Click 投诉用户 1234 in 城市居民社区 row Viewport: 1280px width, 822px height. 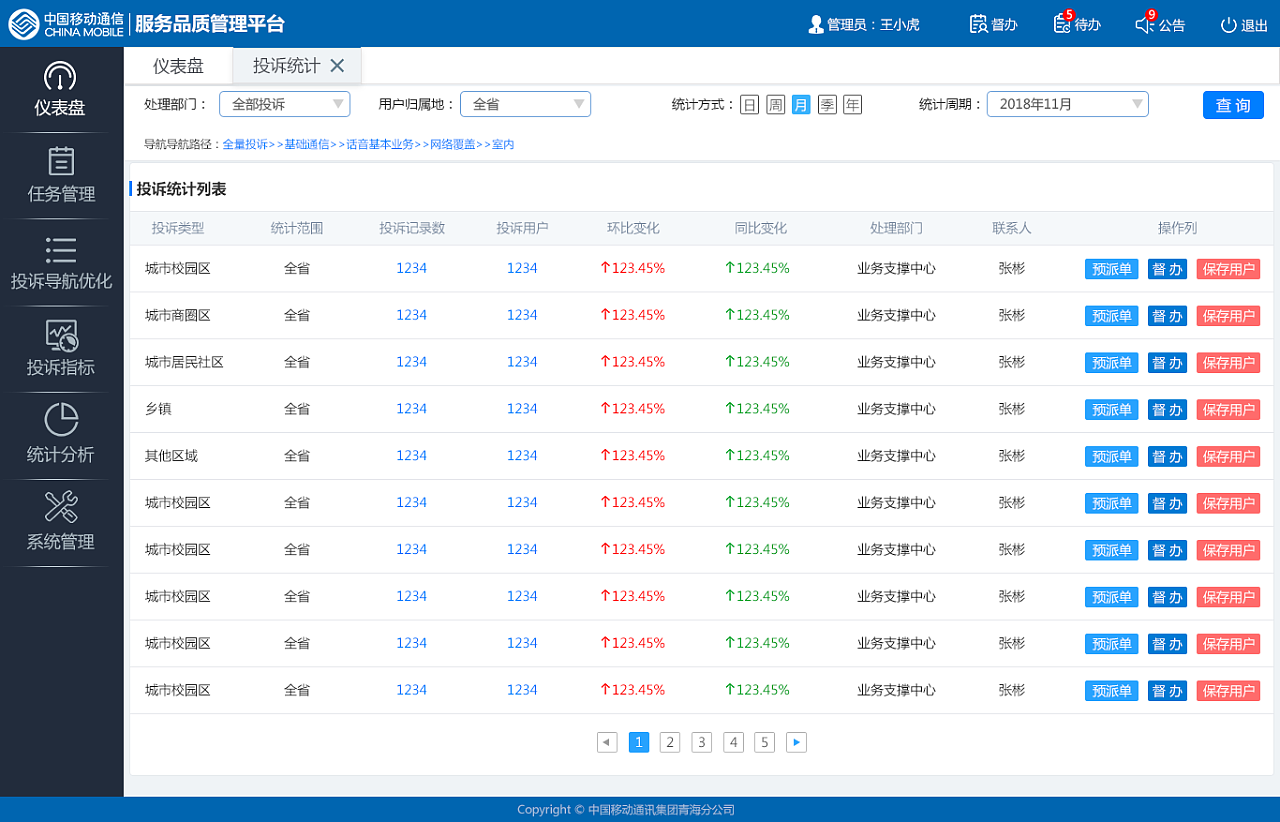[522, 362]
